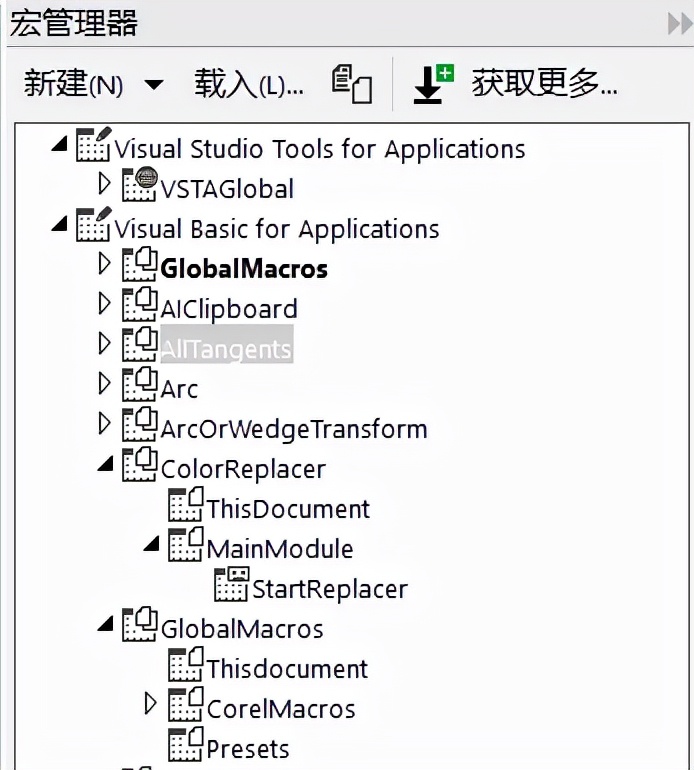Select Visual Studio Tools for Applications text

(320, 149)
